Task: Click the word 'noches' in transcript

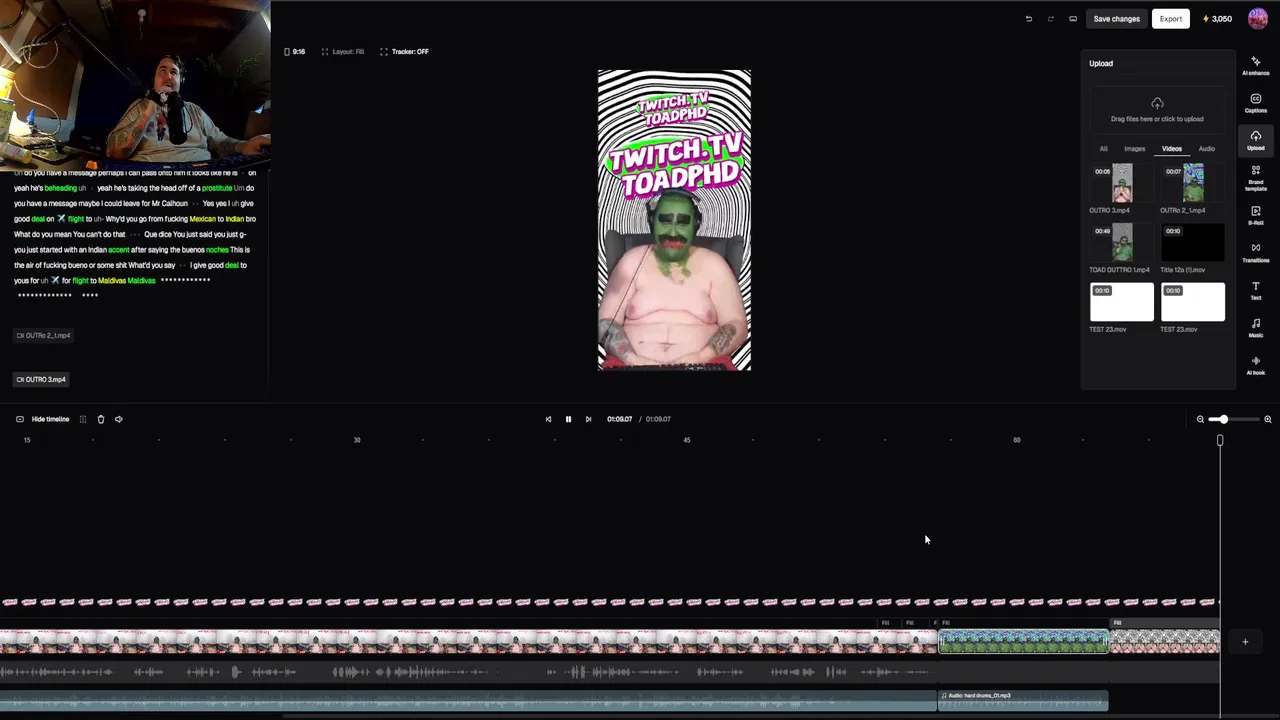Action: click(x=217, y=250)
